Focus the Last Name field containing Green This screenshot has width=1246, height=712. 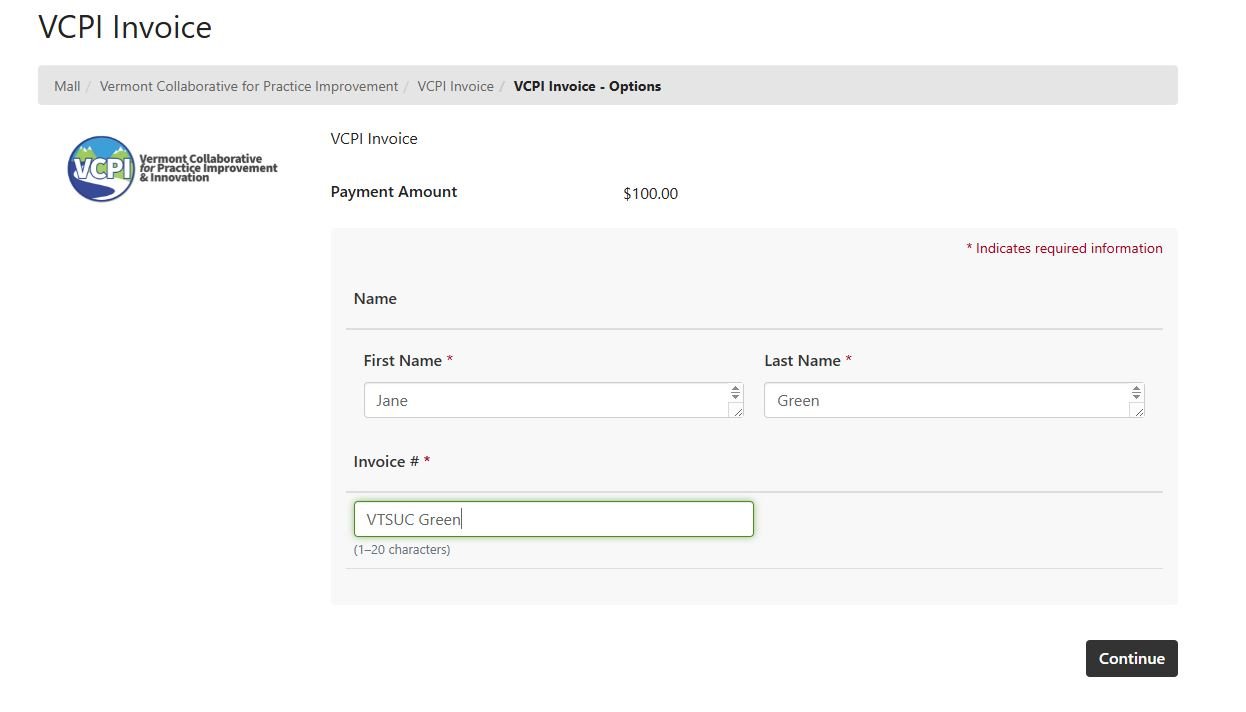pyautogui.click(x=954, y=400)
